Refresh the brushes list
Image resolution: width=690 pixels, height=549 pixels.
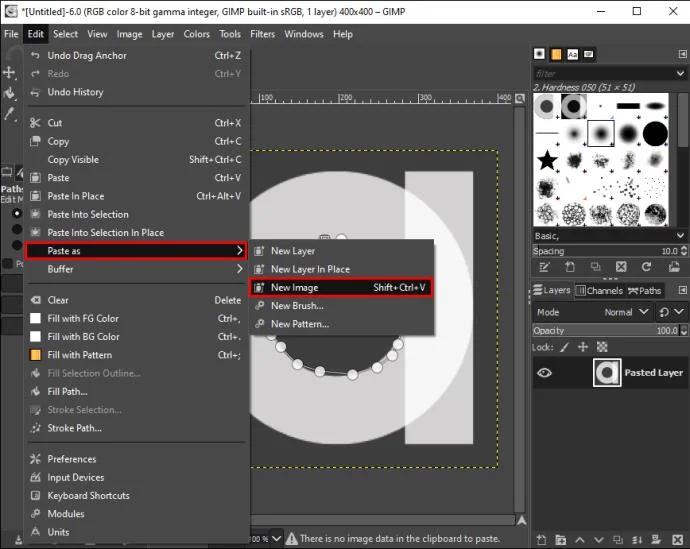pos(646,267)
